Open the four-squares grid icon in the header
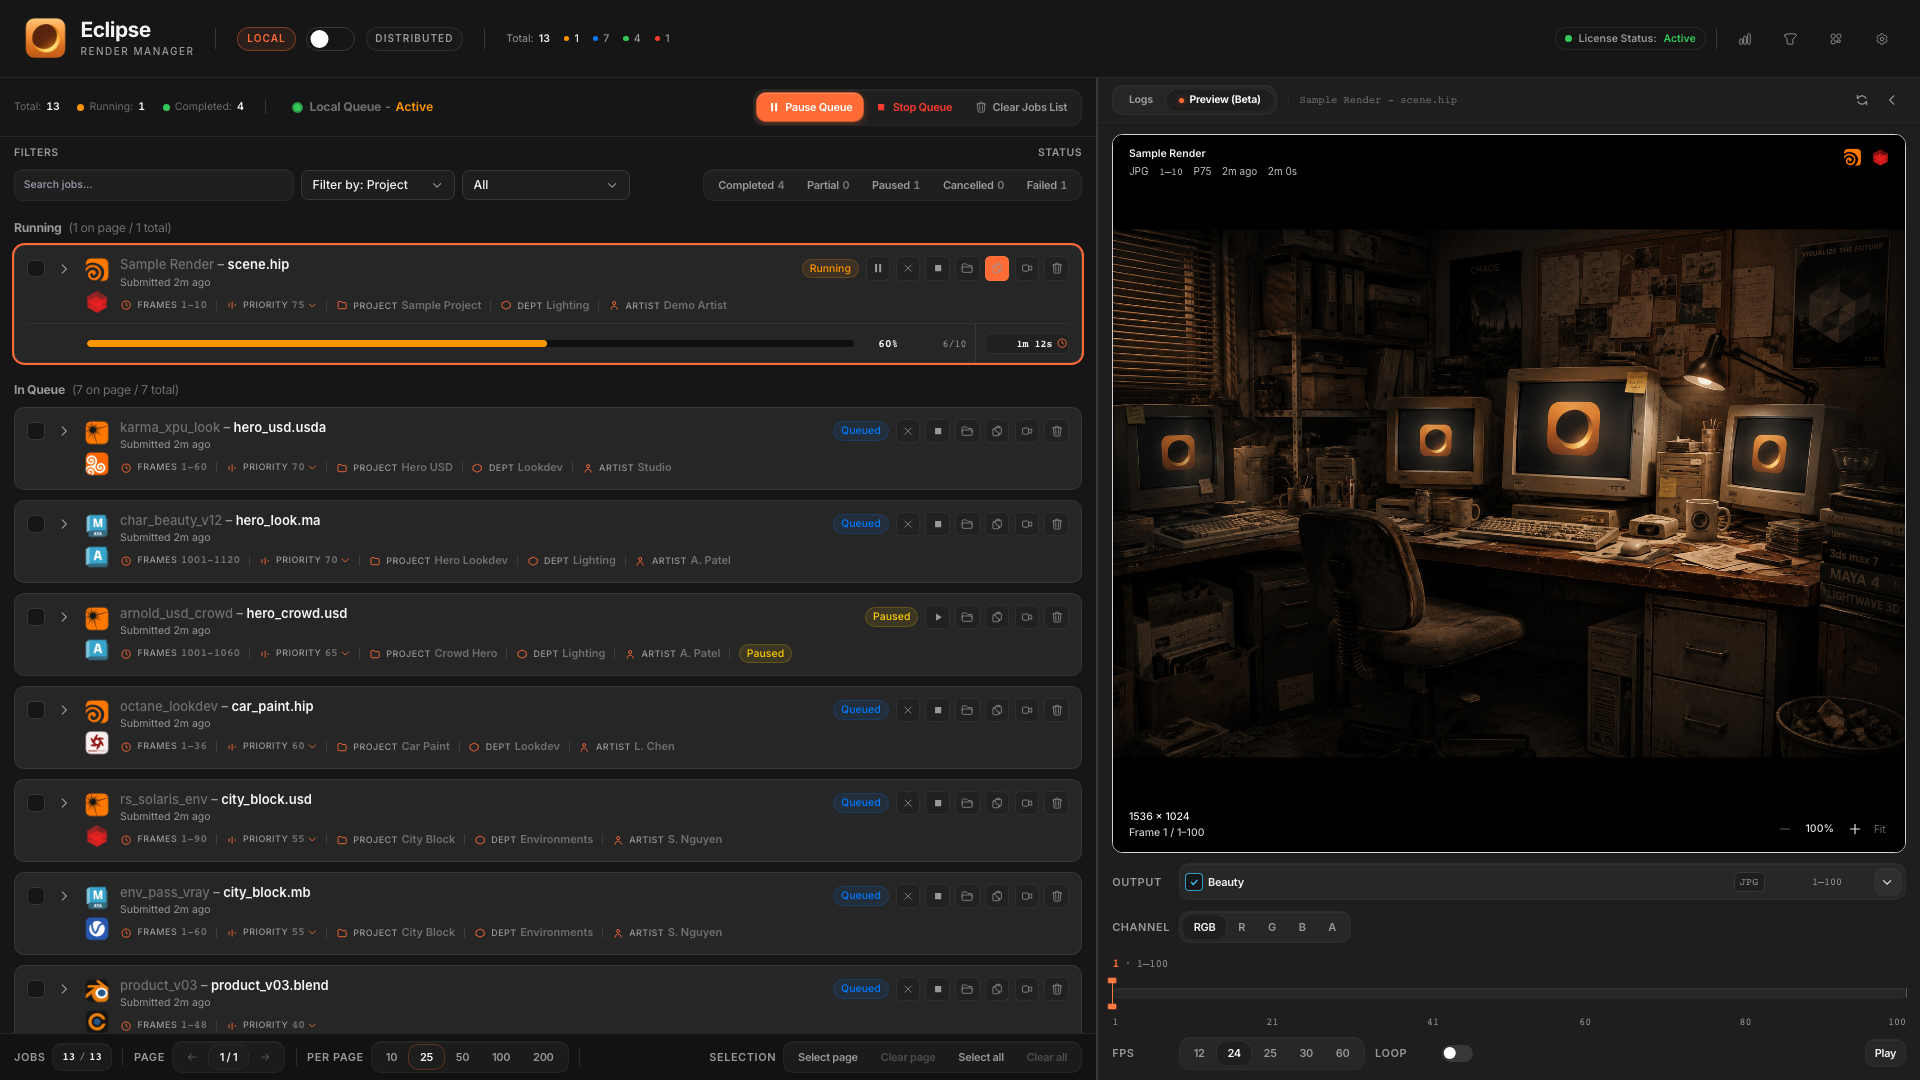 (1836, 39)
